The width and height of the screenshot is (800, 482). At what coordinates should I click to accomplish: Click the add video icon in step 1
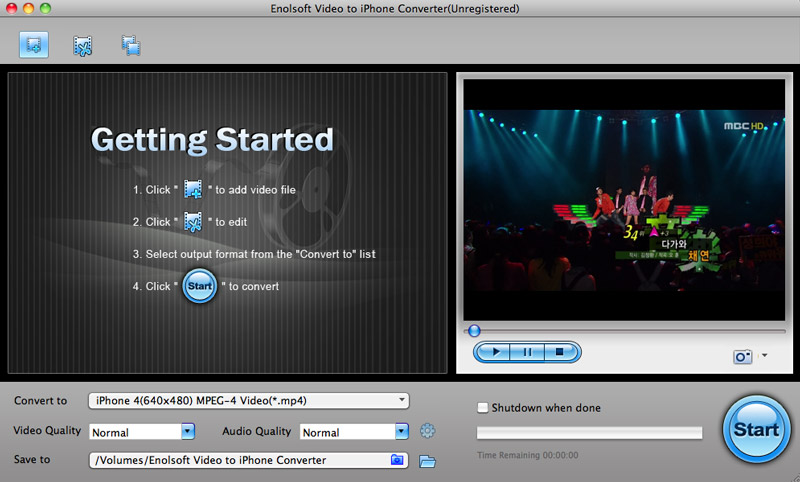[x=193, y=189]
